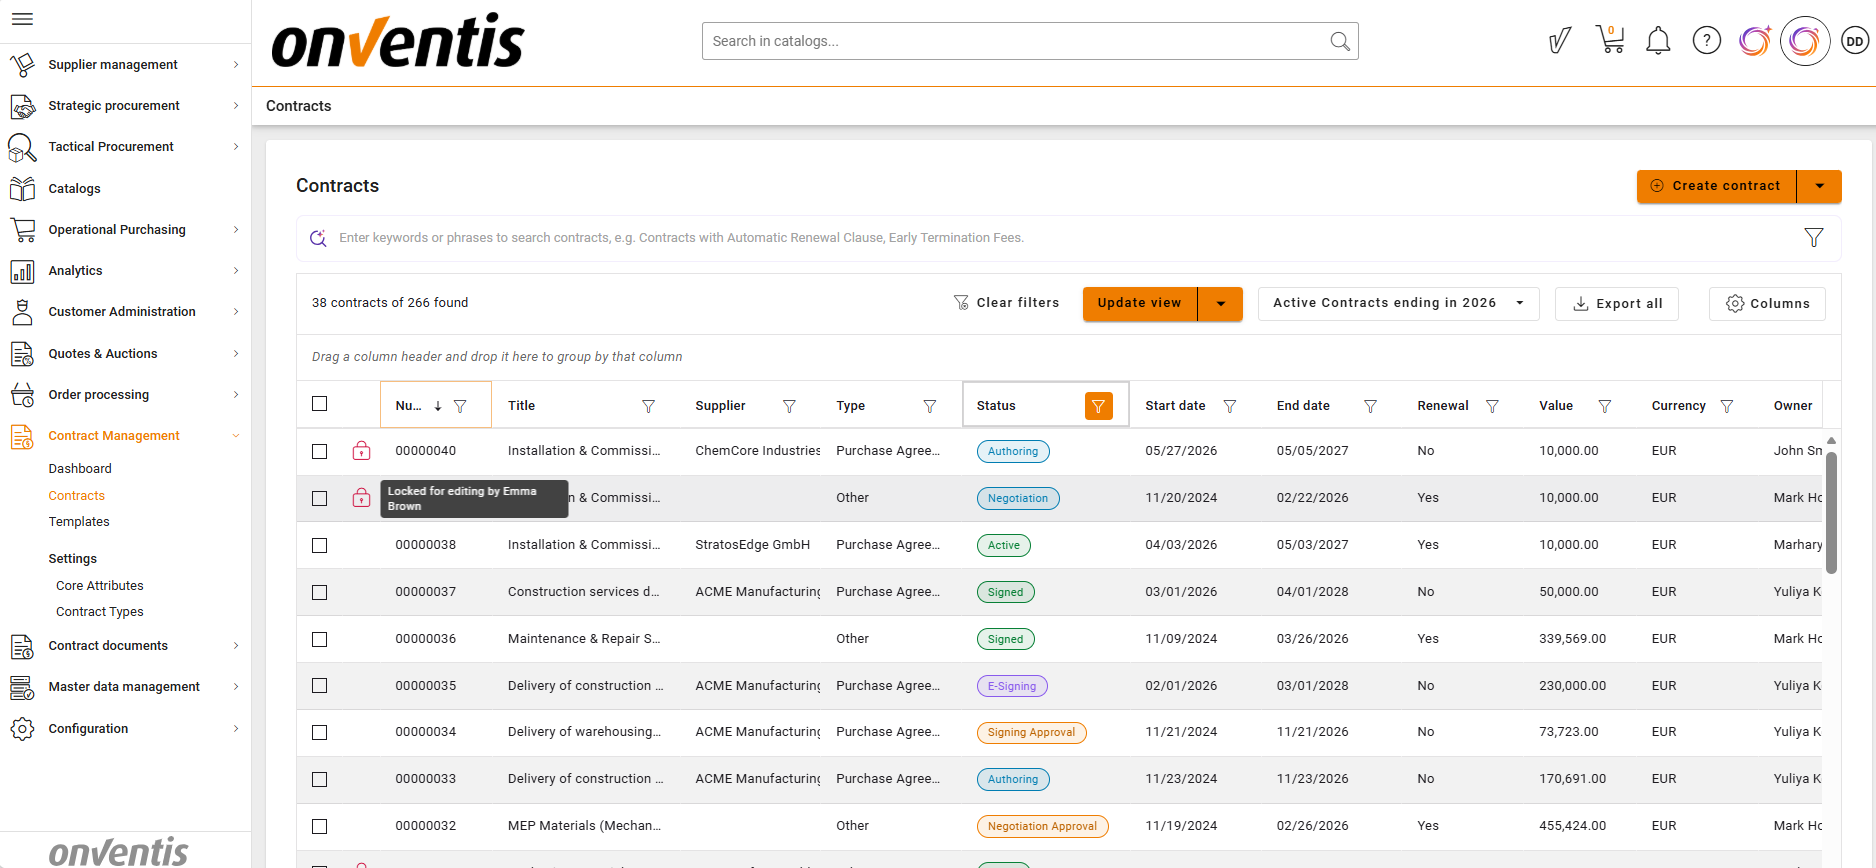Viewport: 1876px width, 868px height.
Task: Open the Active Contracts ending in 2026 view dropdown
Action: pyautogui.click(x=1398, y=303)
